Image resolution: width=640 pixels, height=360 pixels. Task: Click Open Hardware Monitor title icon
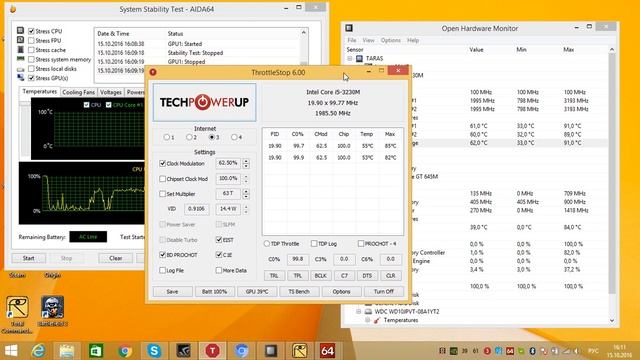(349, 28)
